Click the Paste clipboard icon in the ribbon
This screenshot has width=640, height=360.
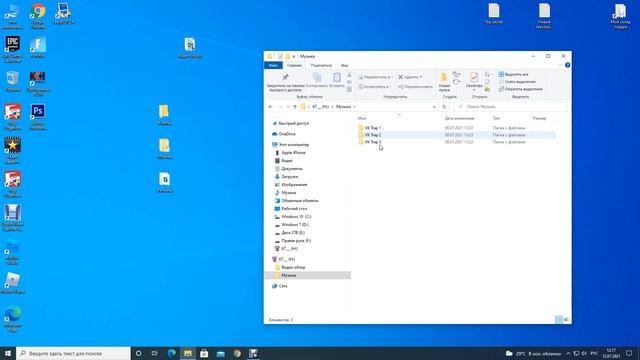pyautogui.click(x=337, y=77)
